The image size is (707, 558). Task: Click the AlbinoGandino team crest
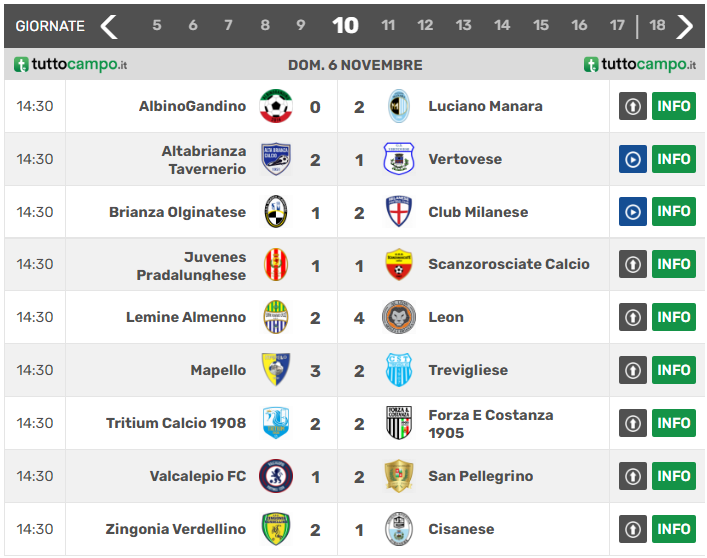275,106
